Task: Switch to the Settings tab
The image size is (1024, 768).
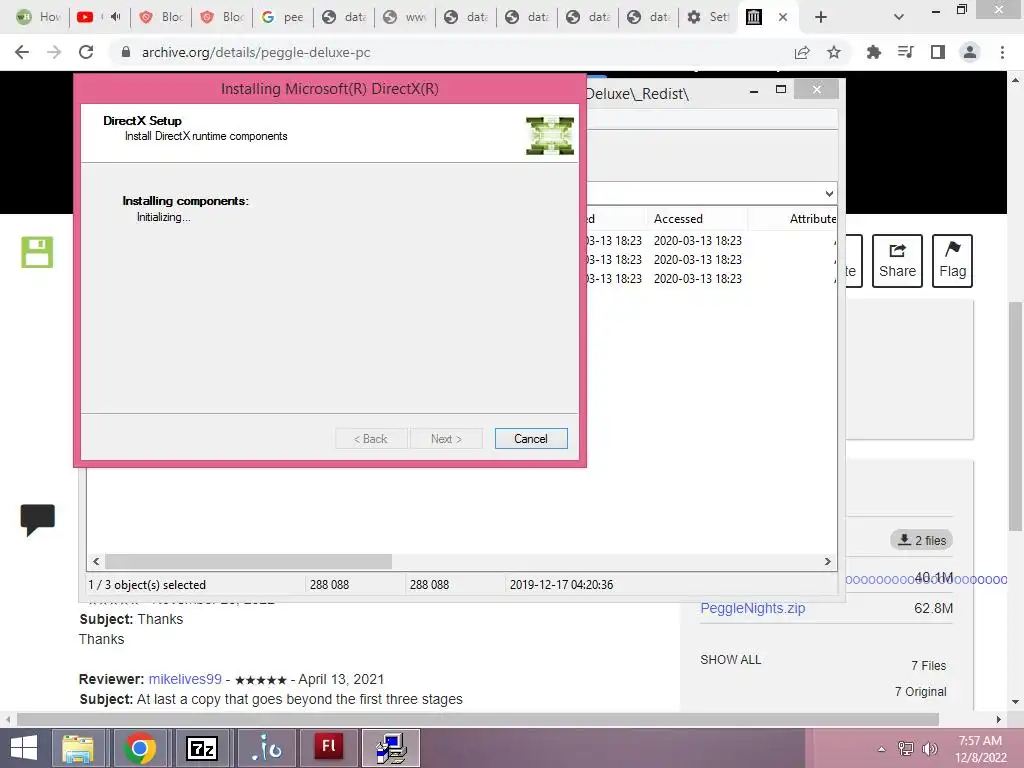Action: tap(709, 17)
